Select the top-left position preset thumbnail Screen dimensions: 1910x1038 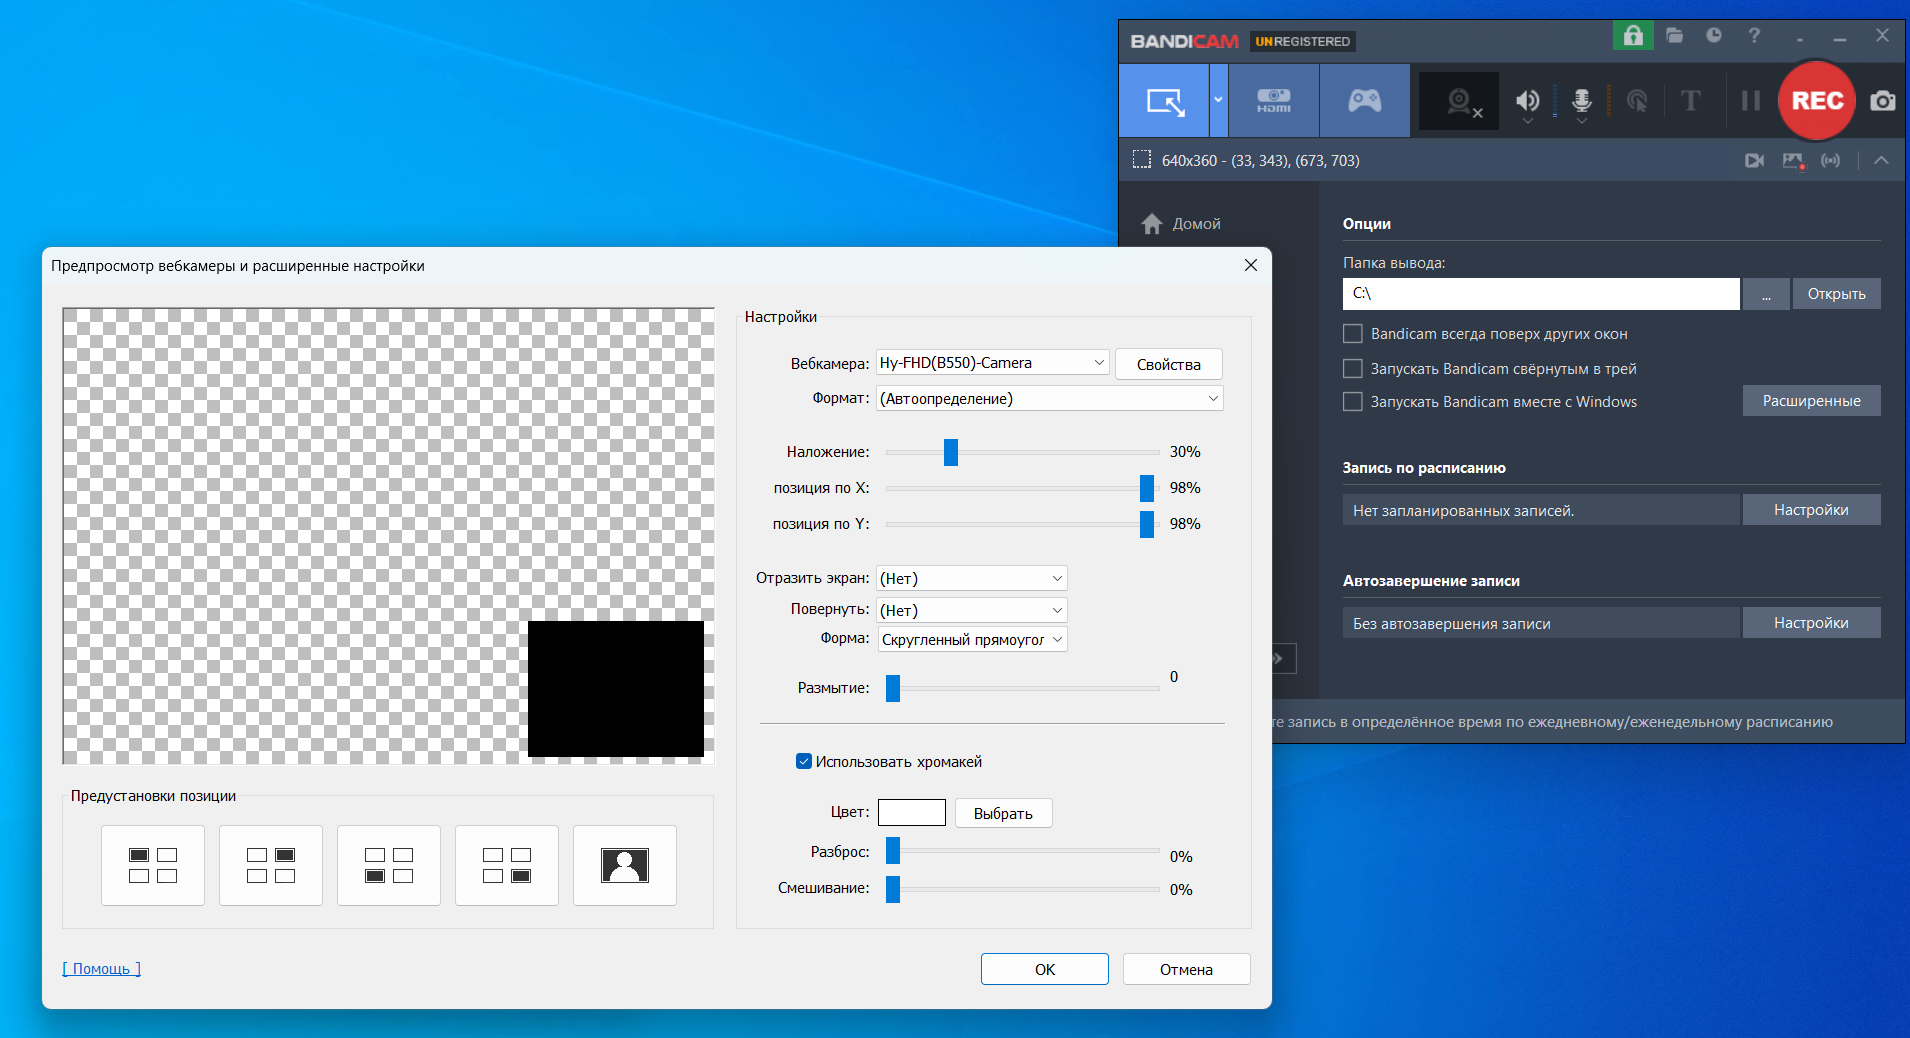point(153,866)
